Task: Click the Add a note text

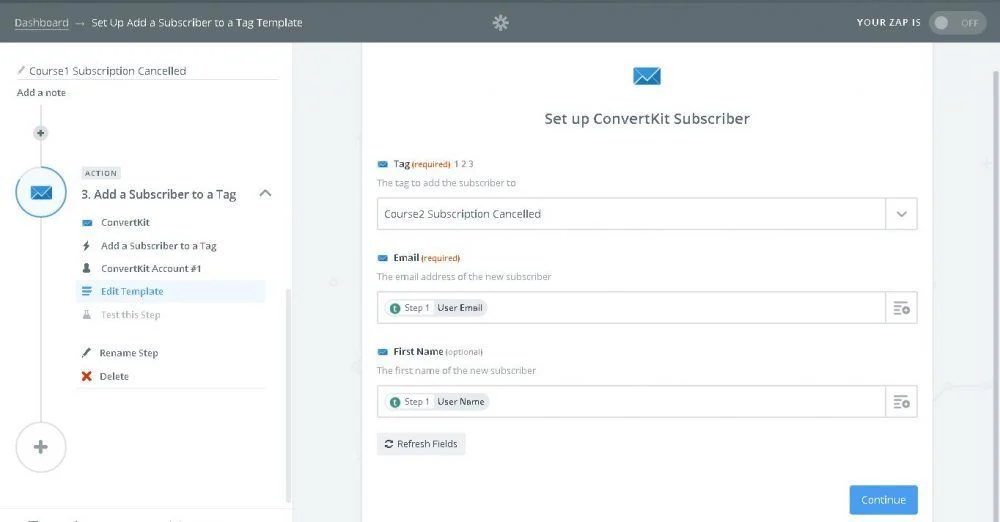Action: pyautogui.click(x=42, y=93)
